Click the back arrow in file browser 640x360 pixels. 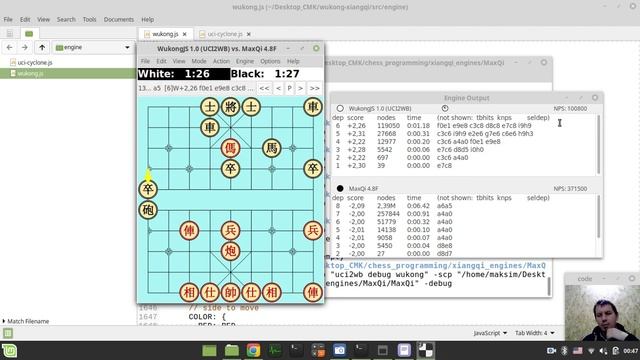tap(9, 47)
